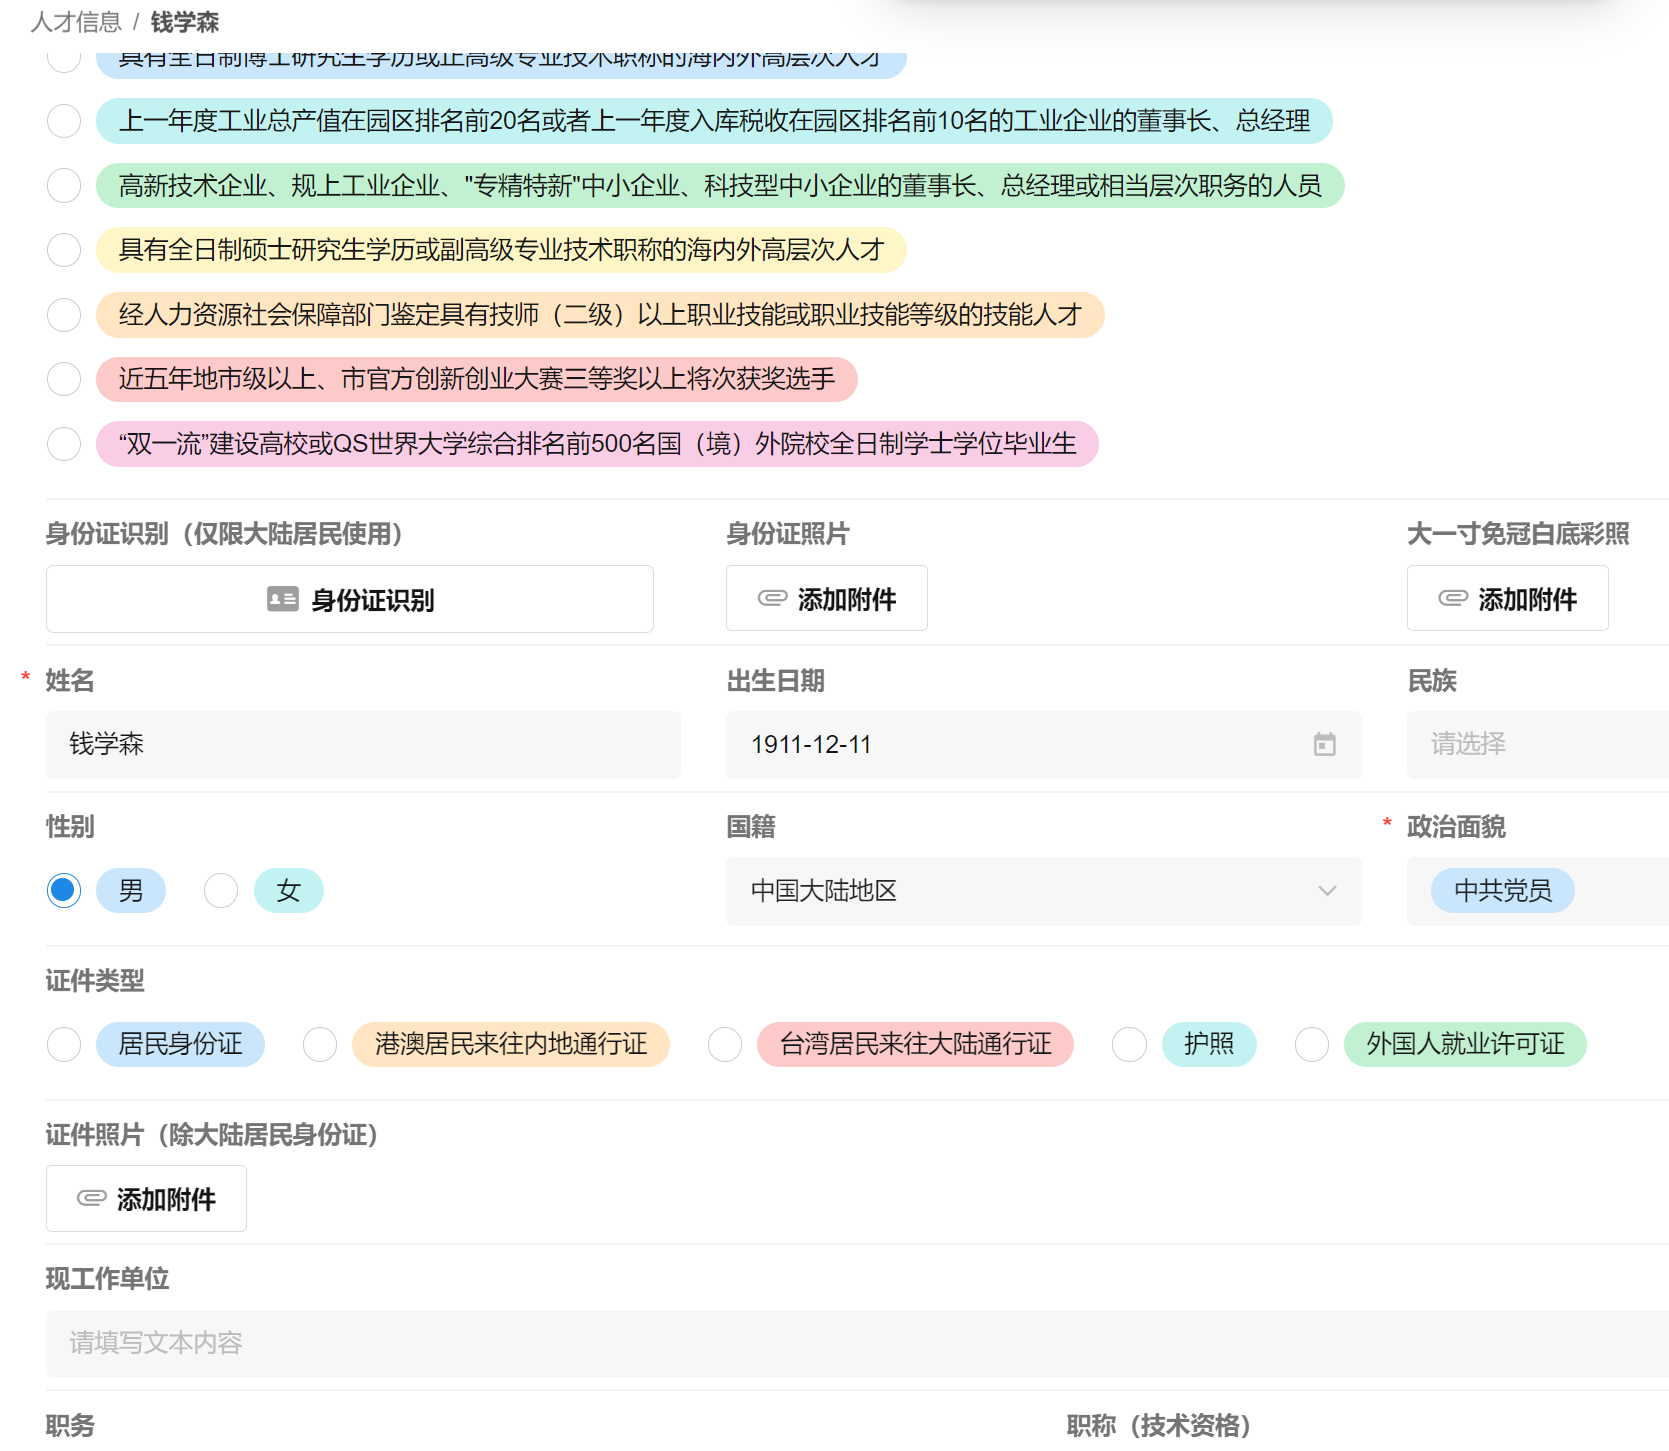
Task: Select the pink “双一流”建设高校 category tag
Action: [x=597, y=444]
